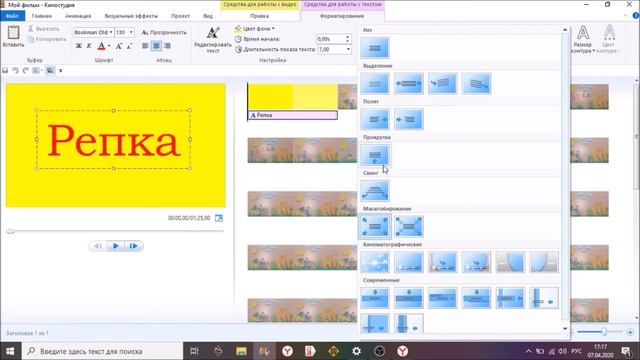640x360 pixels.
Task: Apply first Масштабирование zoom effect
Action: (x=375, y=227)
